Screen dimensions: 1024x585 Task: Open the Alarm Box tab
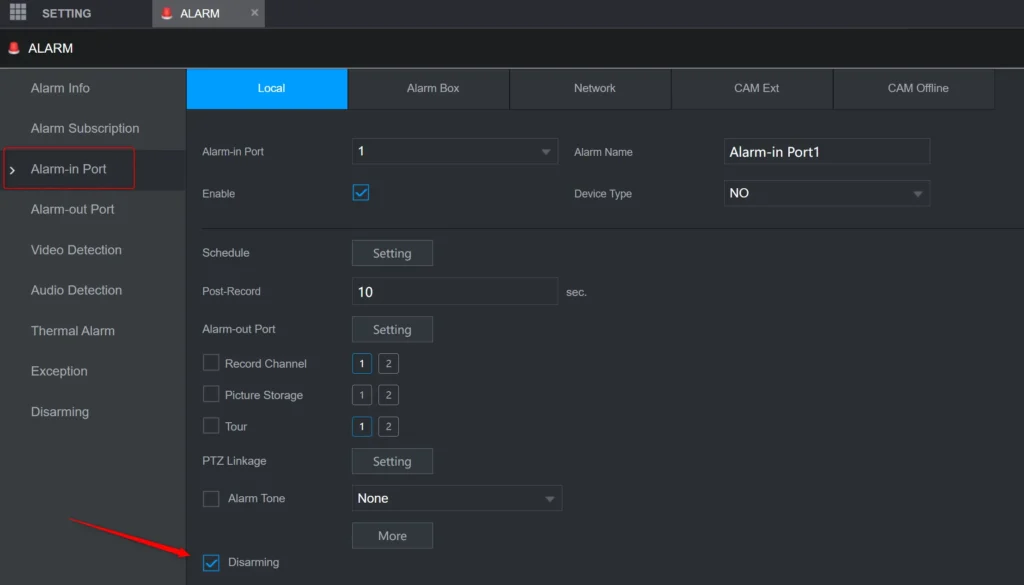coord(428,88)
